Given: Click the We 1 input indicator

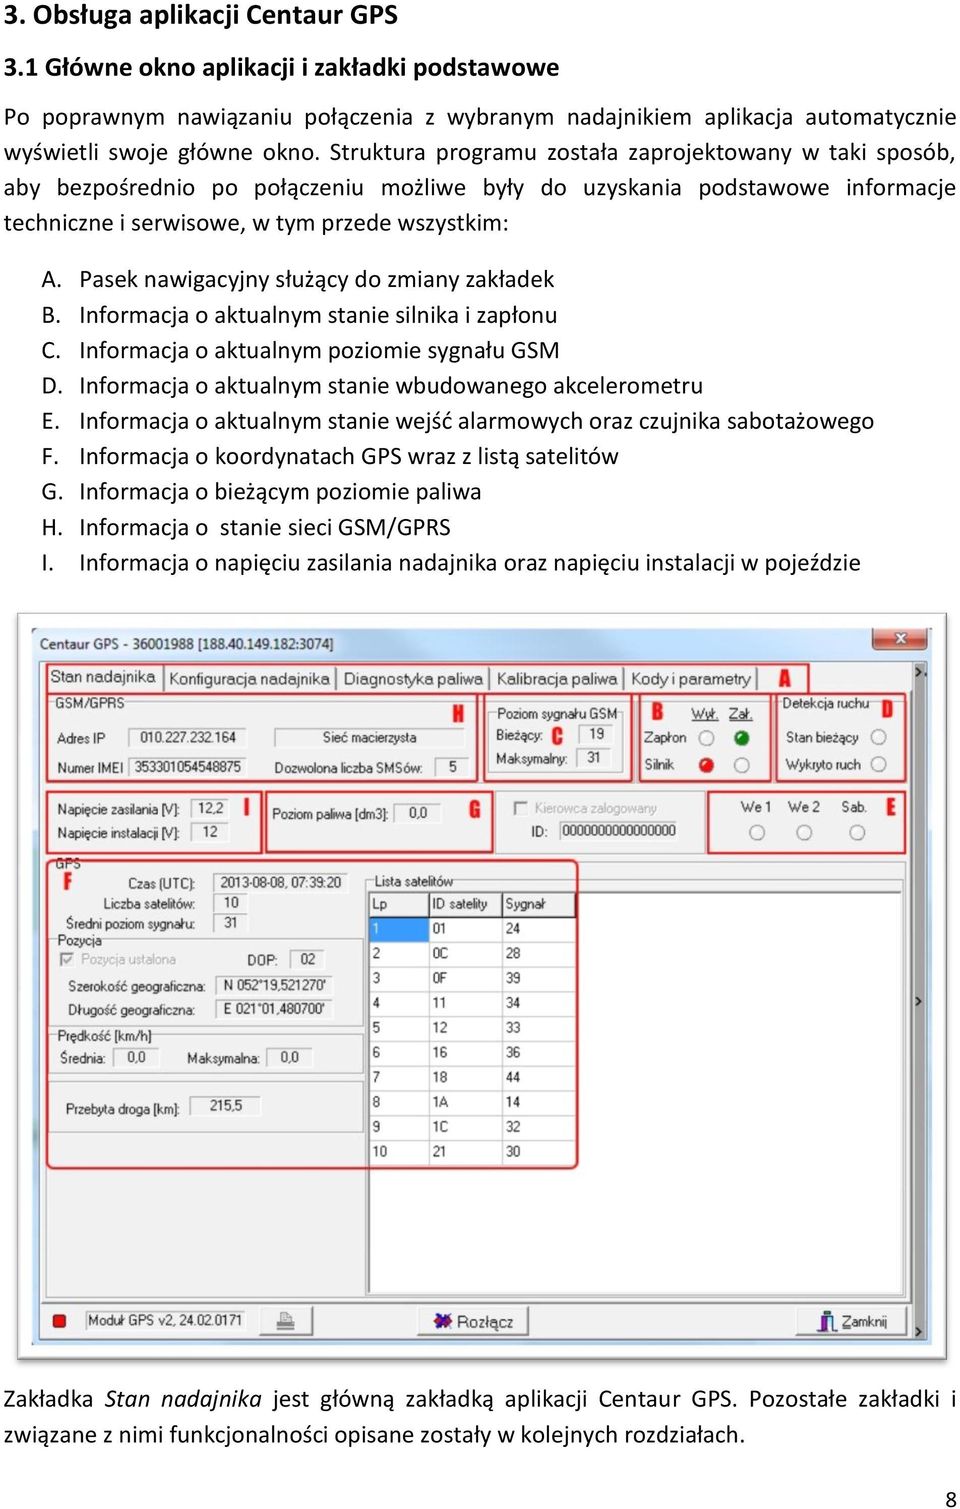Looking at the screenshot, I should pos(757,832).
